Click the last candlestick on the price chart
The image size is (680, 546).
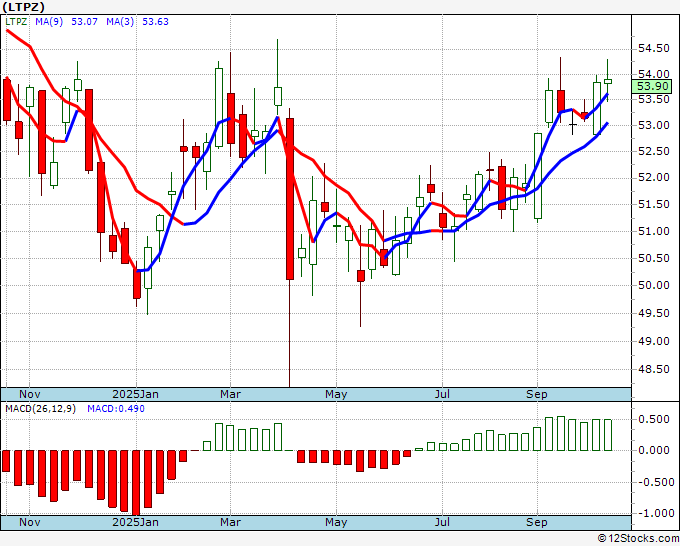(x=608, y=81)
